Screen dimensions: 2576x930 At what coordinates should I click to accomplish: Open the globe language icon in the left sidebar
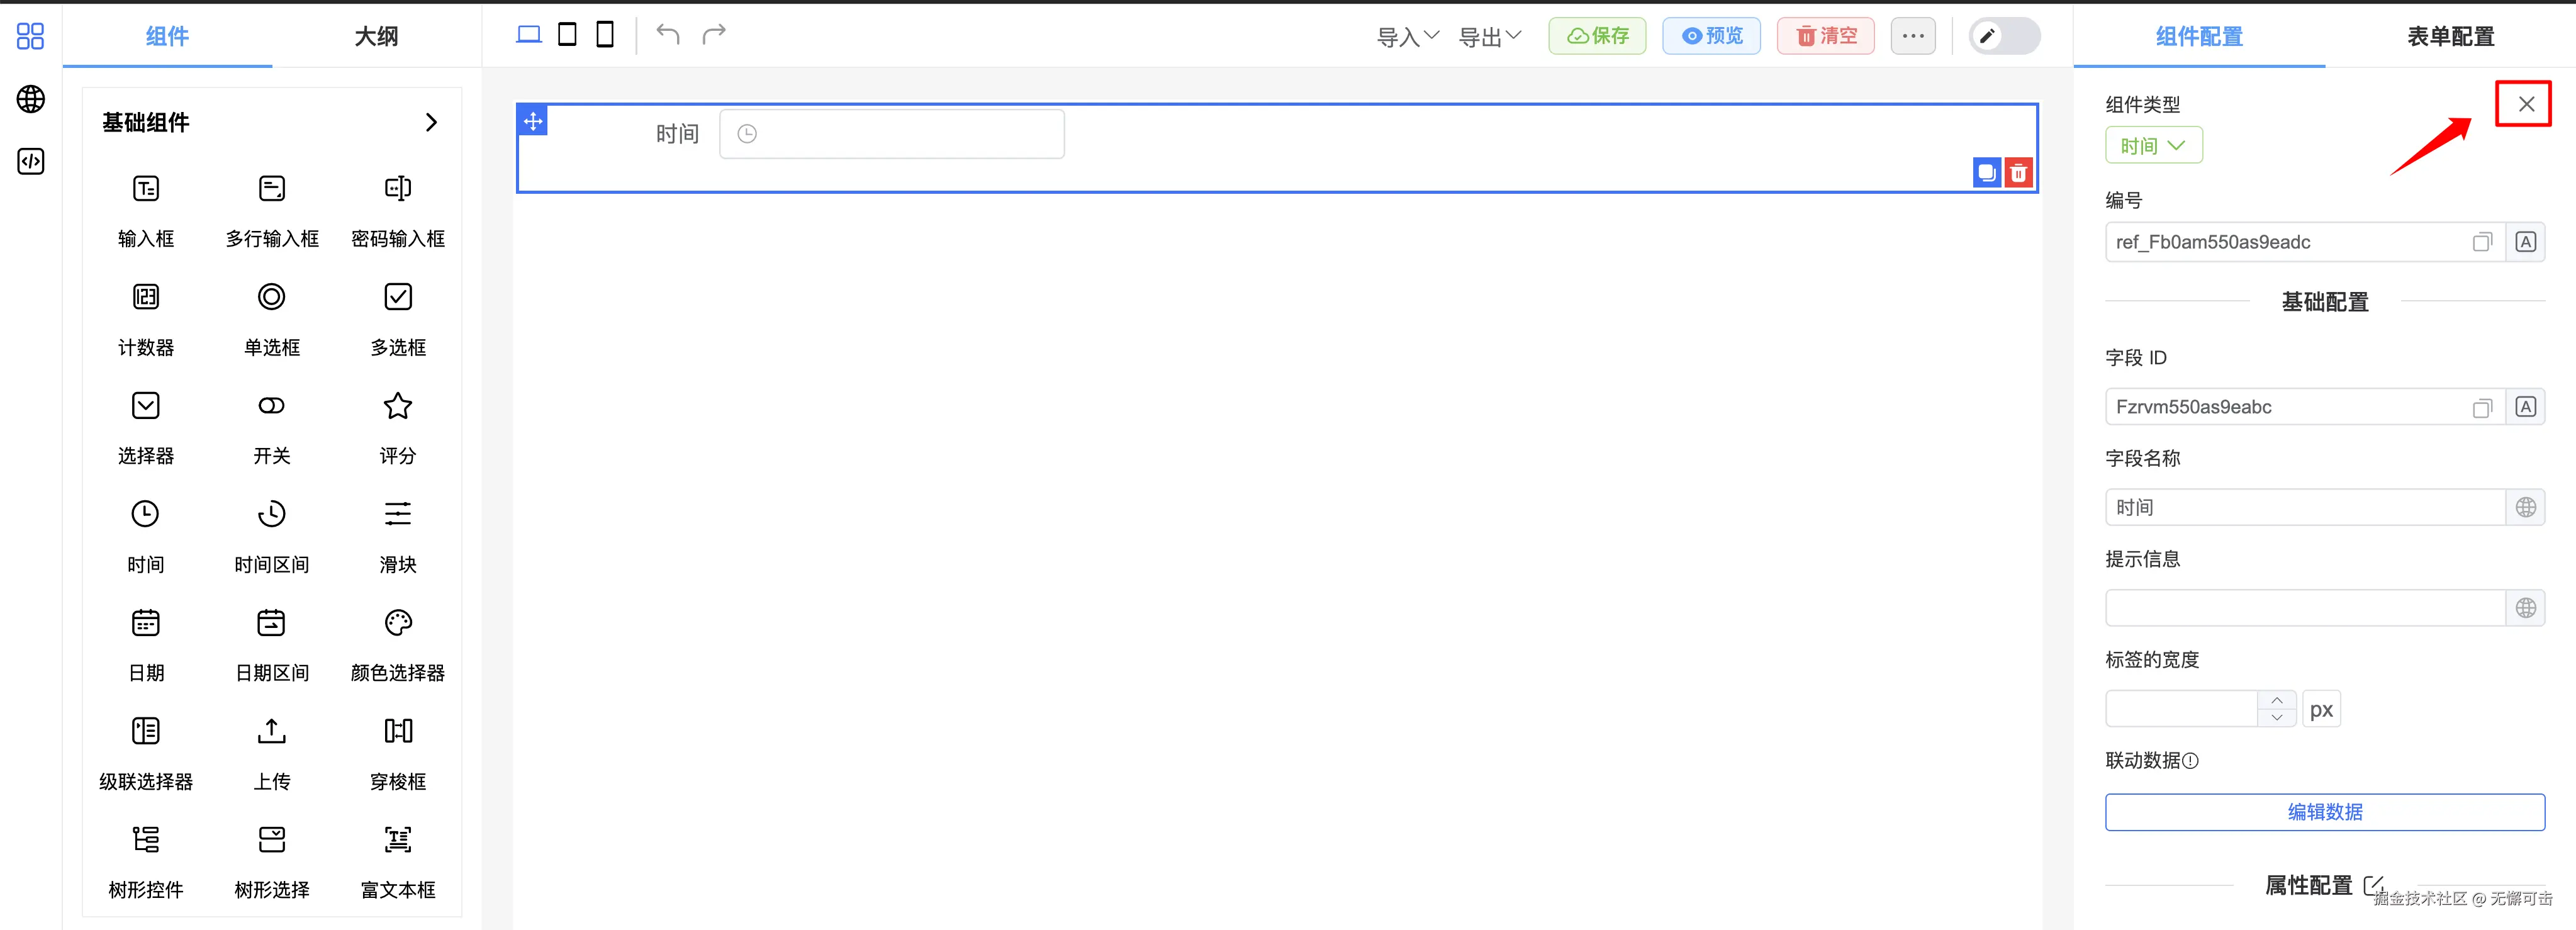tap(31, 99)
